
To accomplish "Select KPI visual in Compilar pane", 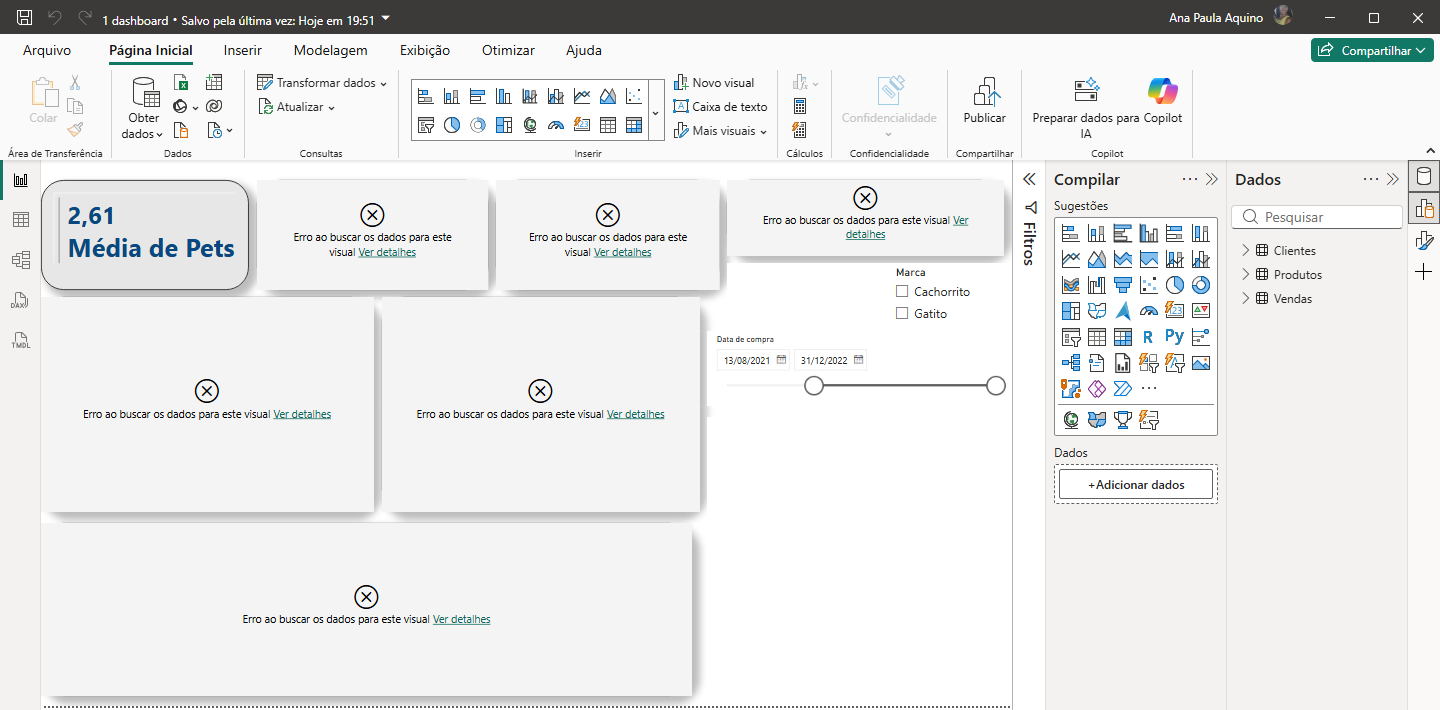I will 1201,311.
